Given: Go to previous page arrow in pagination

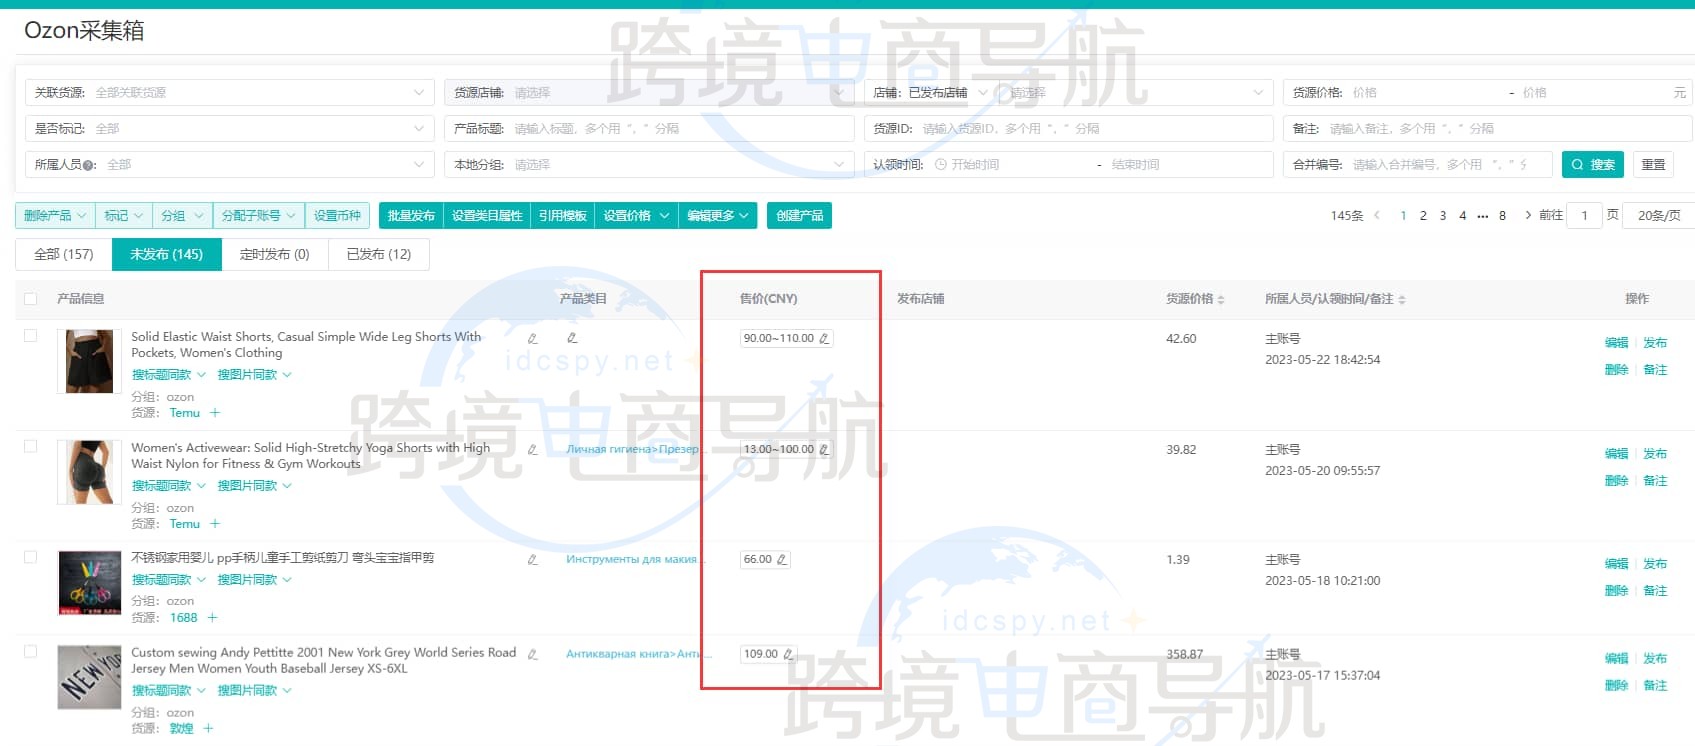Looking at the screenshot, I should click(x=1377, y=215).
